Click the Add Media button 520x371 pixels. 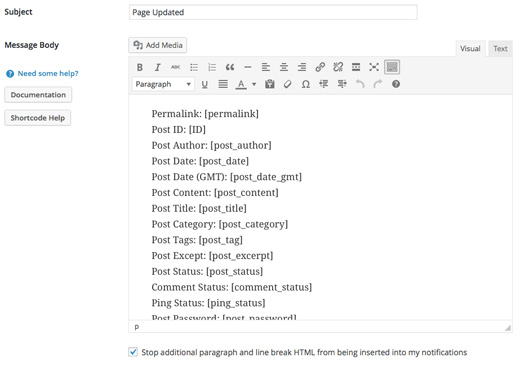point(158,45)
